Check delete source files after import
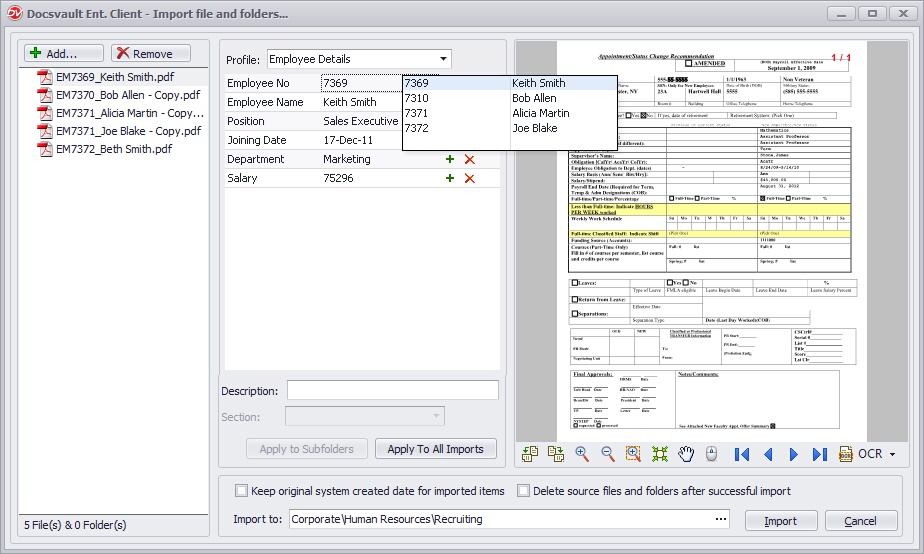This screenshot has height=554, width=924. (524, 491)
